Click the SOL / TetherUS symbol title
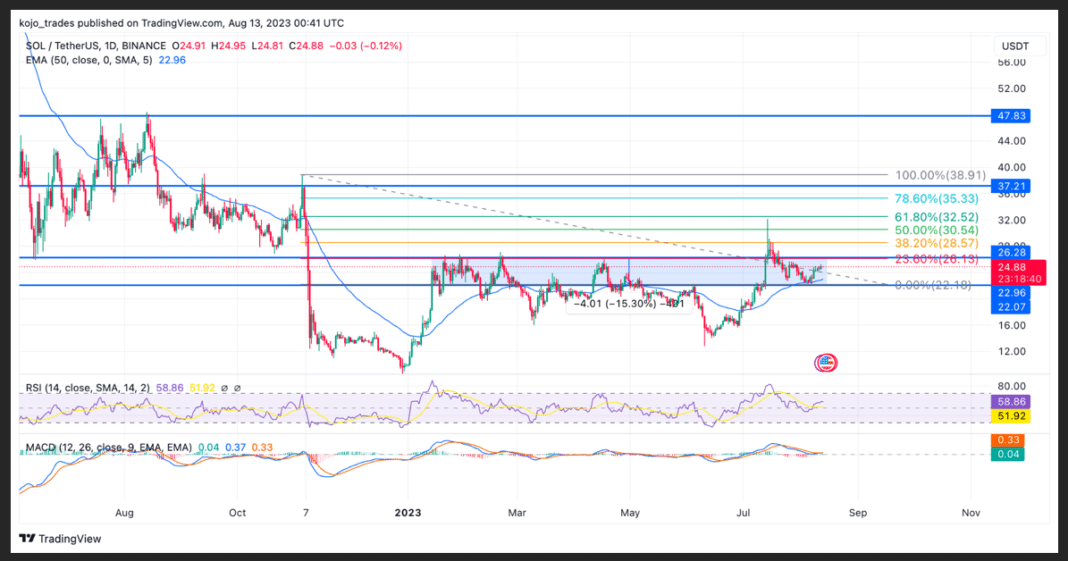Viewport: 1068px width, 561px height. (95, 46)
